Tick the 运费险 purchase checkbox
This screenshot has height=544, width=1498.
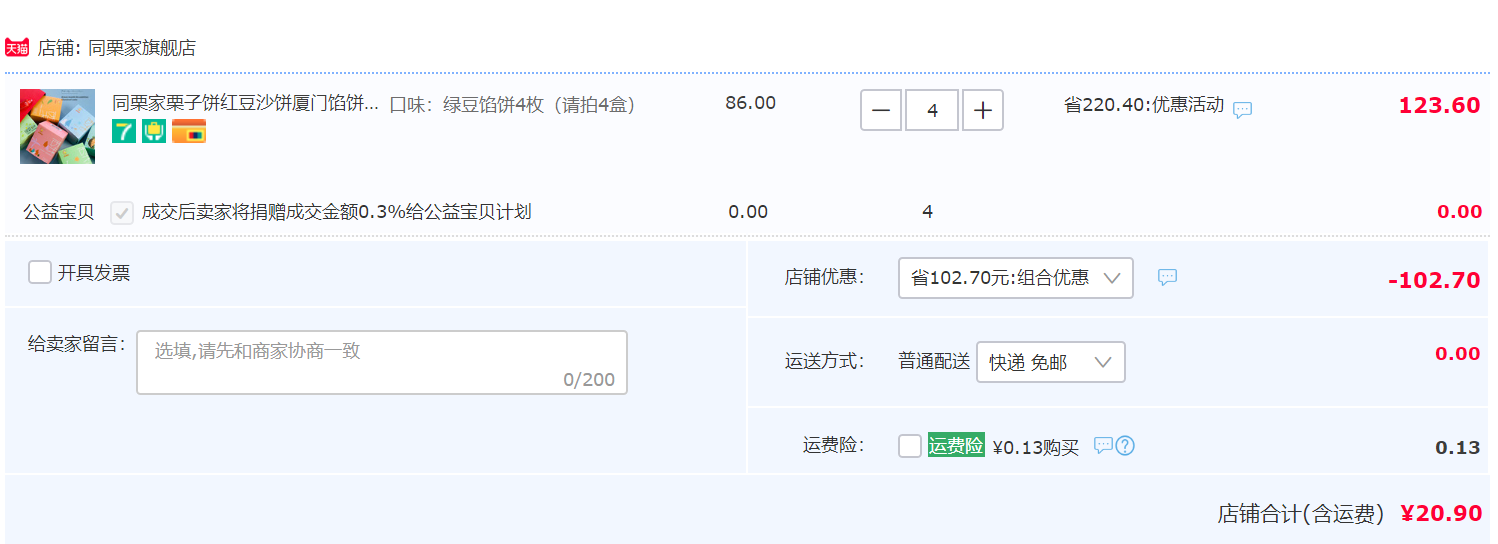[x=910, y=446]
